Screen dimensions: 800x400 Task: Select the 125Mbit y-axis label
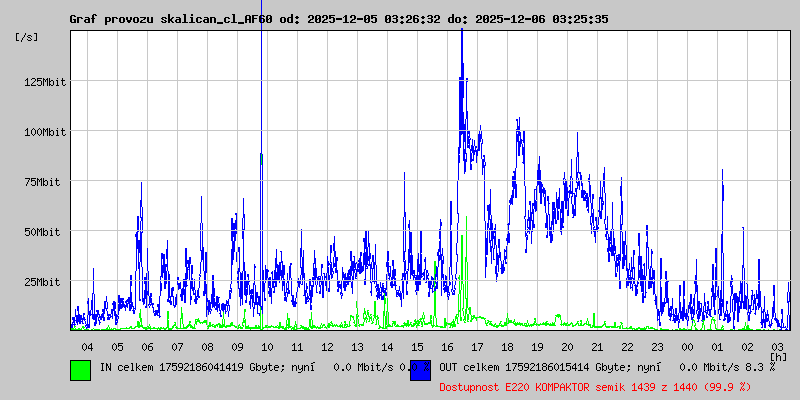[45, 82]
